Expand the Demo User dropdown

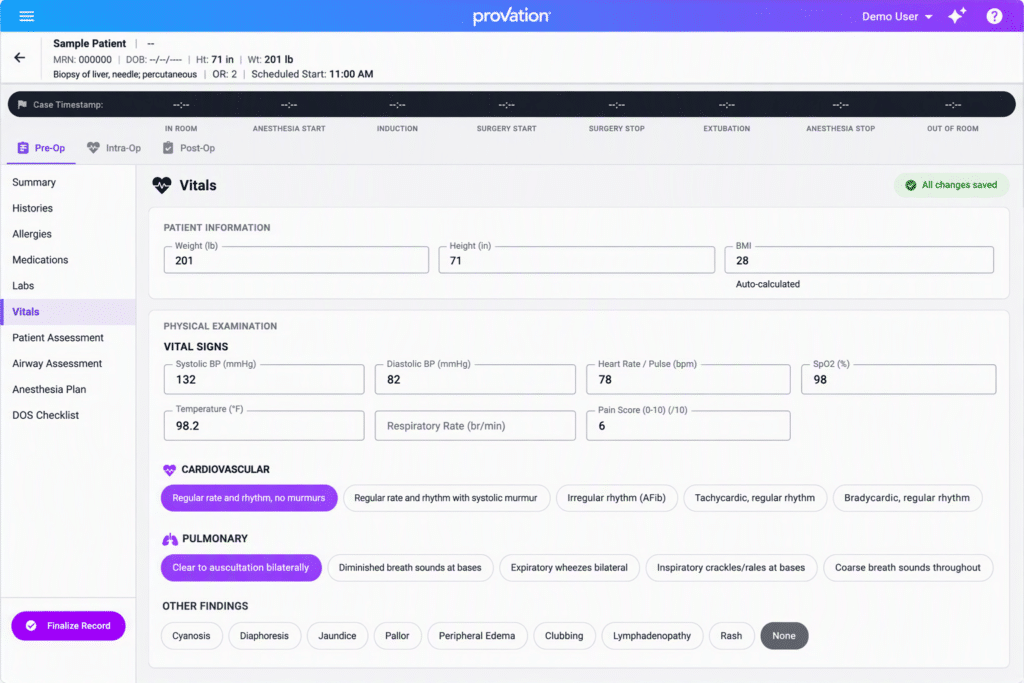click(x=897, y=16)
